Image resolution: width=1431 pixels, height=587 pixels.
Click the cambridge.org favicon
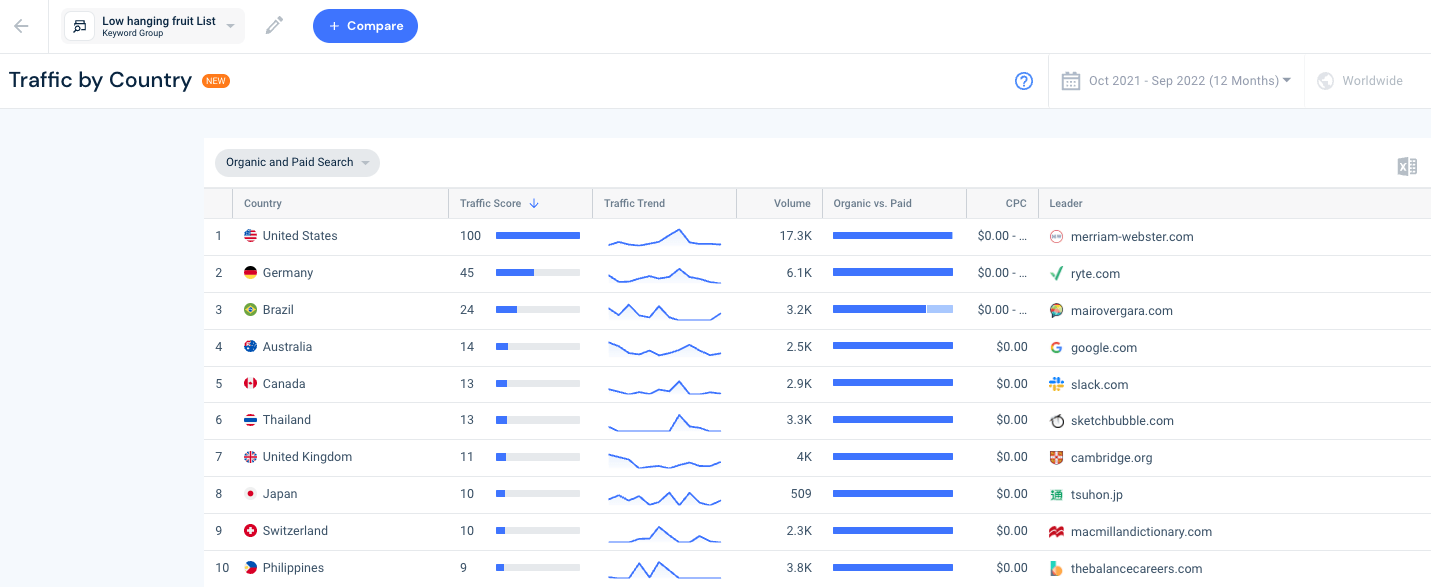point(1056,458)
